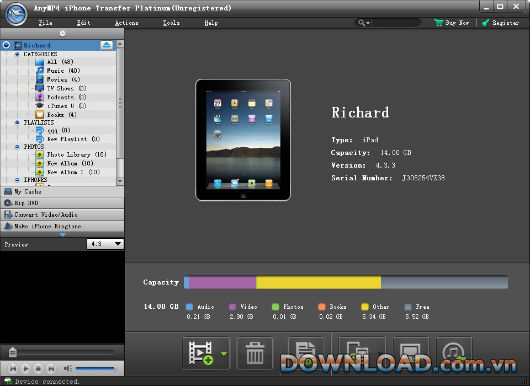Open the Preview aspect ratio 4:3 dropdown
The height and width of the screenshot is (386, 530).
[105, 244]
